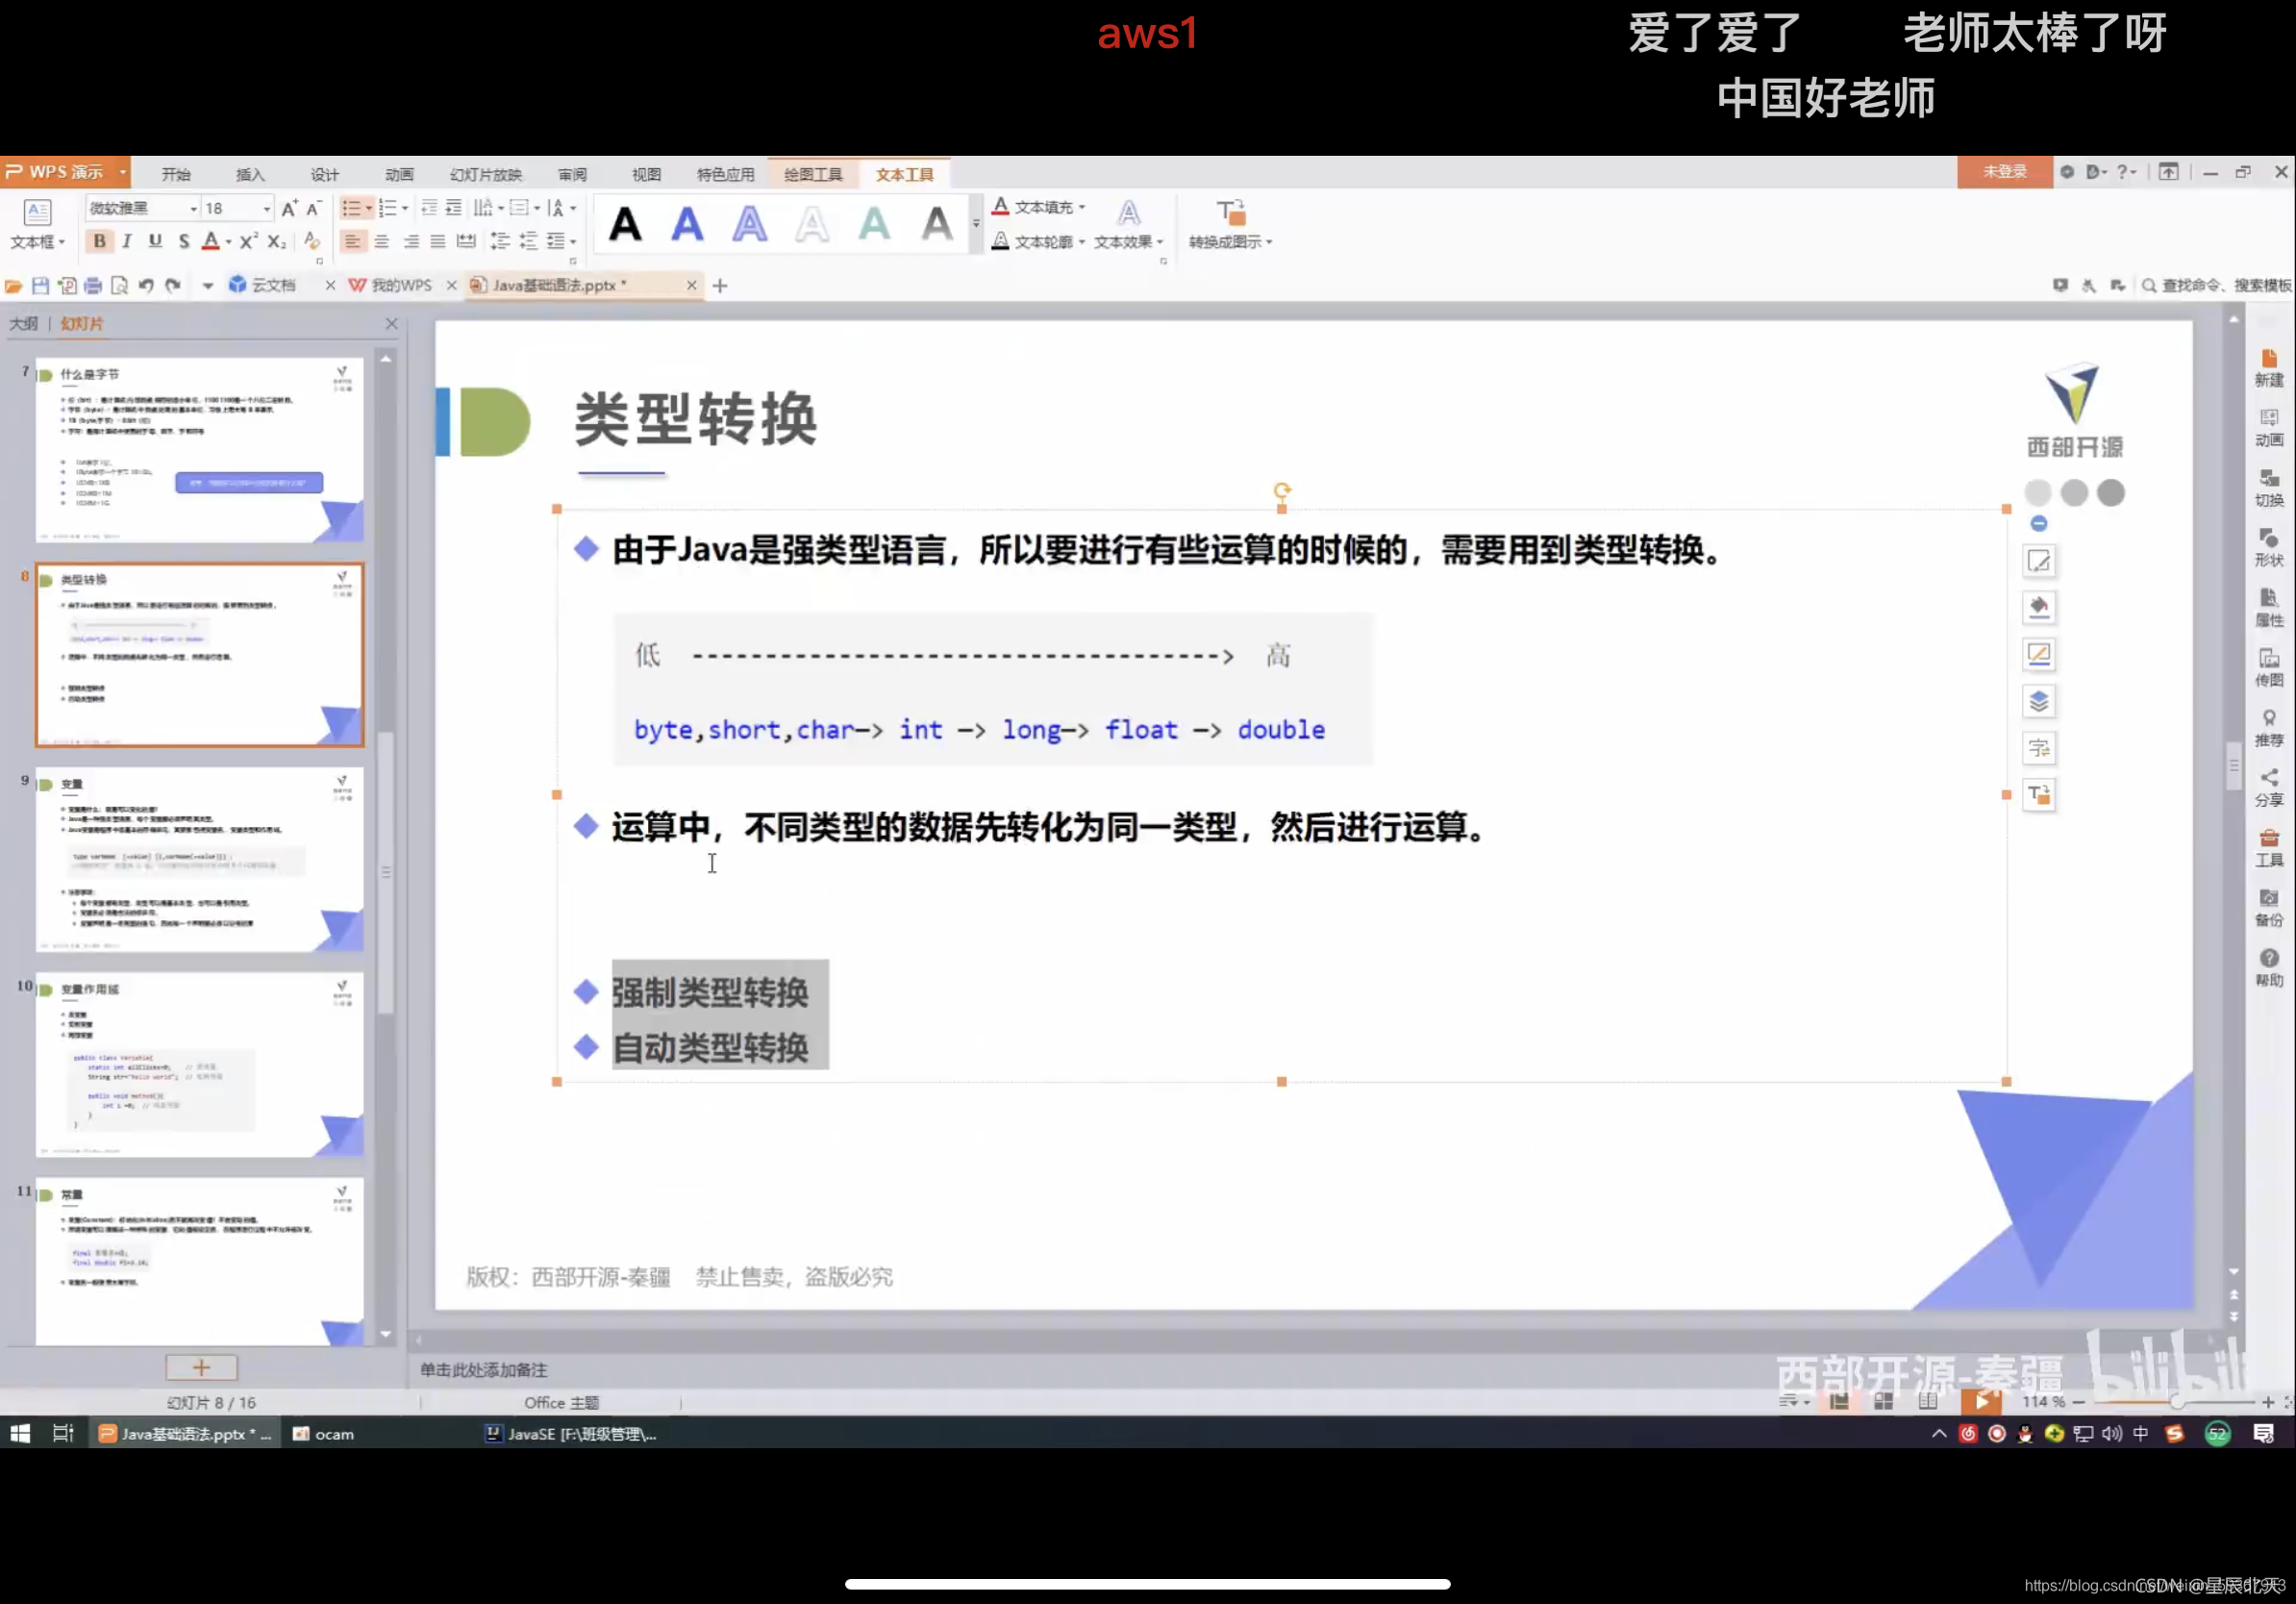Open the 幻灯片放映 ribbon tab
2296x1604 pixels.
486,174
